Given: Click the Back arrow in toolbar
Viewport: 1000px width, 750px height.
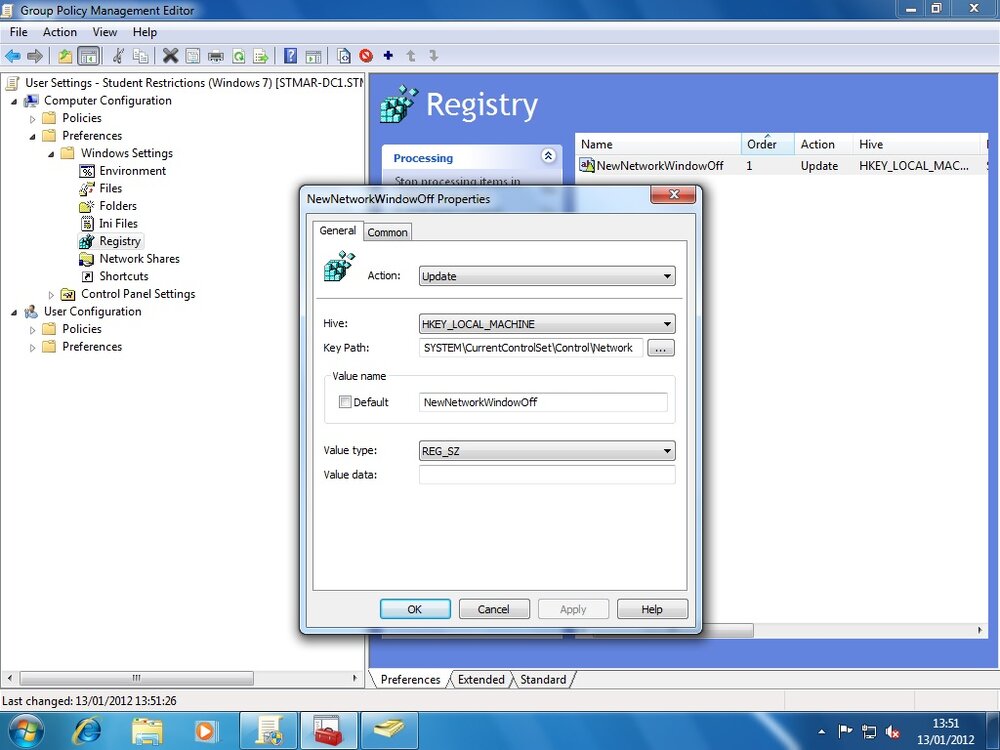Looking at the screenshot, I should pyautogui.click(x=12, y=56).
